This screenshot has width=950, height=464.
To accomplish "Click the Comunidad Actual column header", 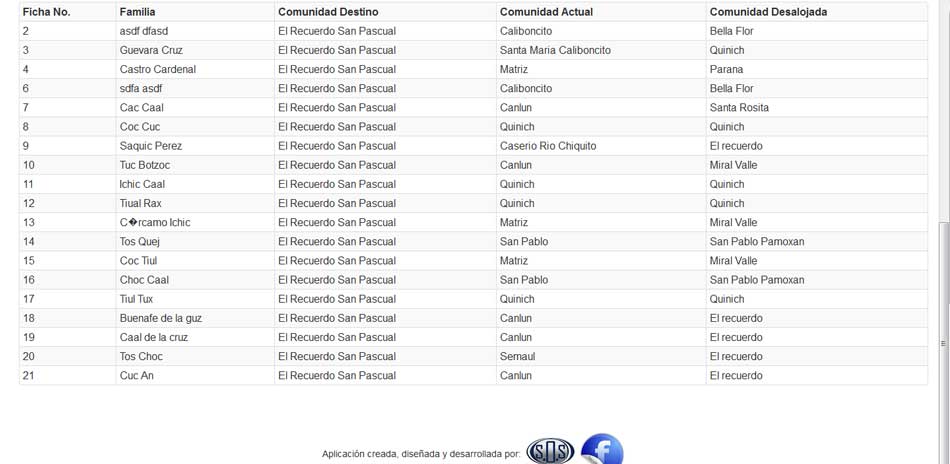I will 601,12.
